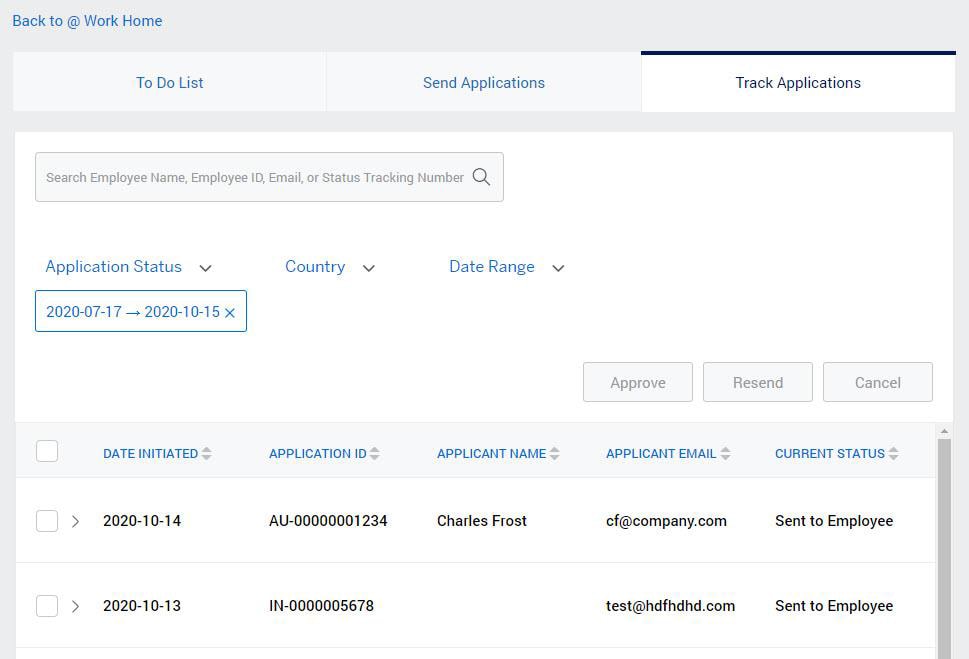Expand the Charles Frost application row
Screen dimensions: 969x659
pos(76,521)
